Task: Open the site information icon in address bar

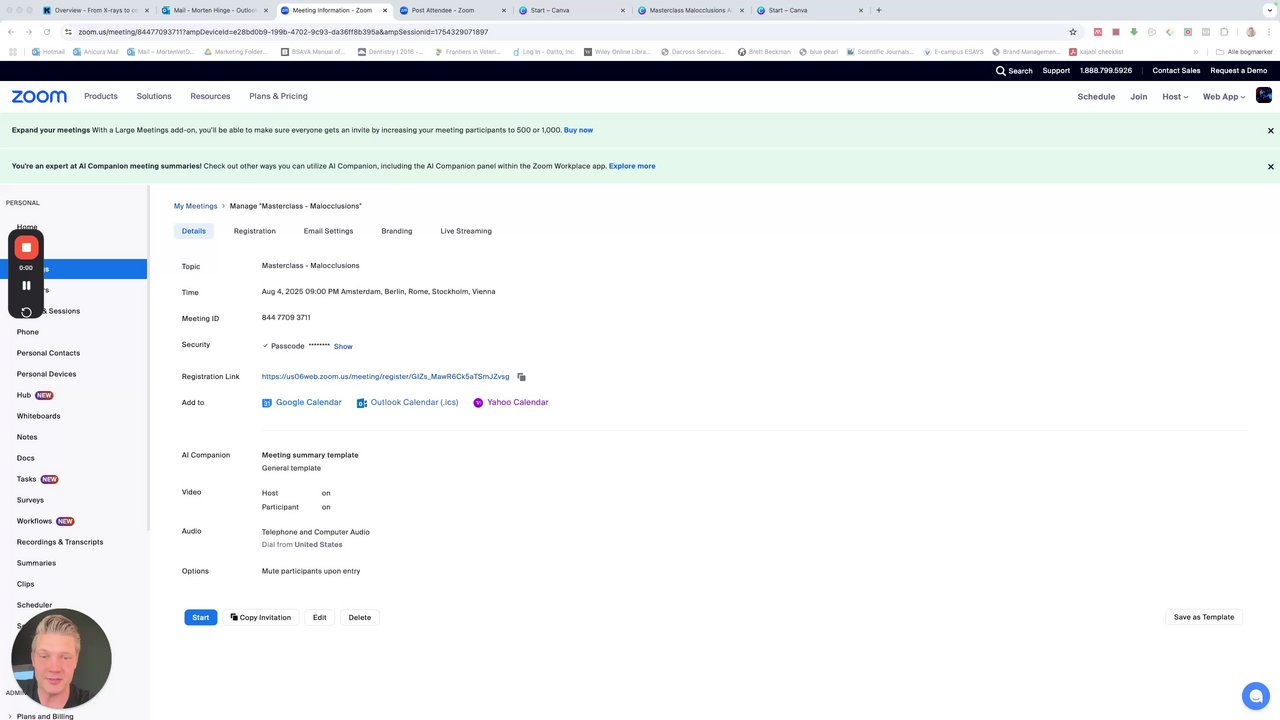Action: point(68,32)
